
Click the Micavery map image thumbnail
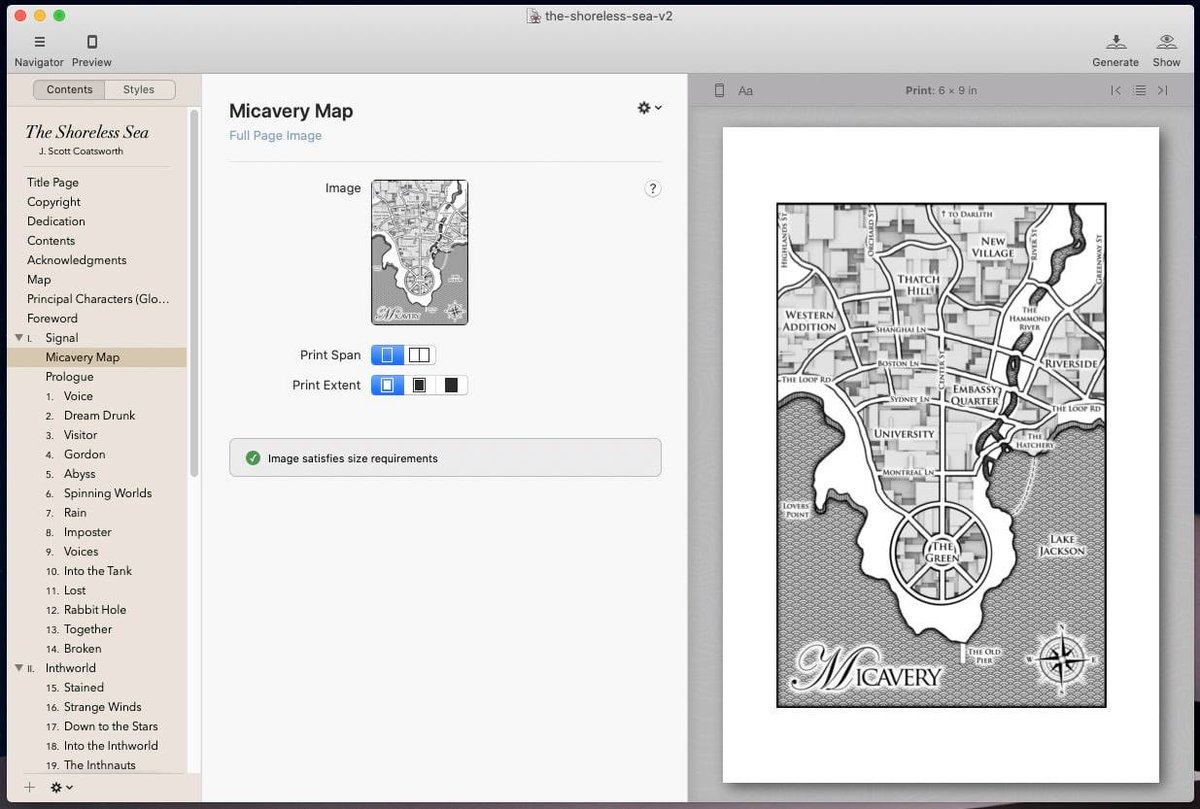pyautogui.click(x=419, y=252)
